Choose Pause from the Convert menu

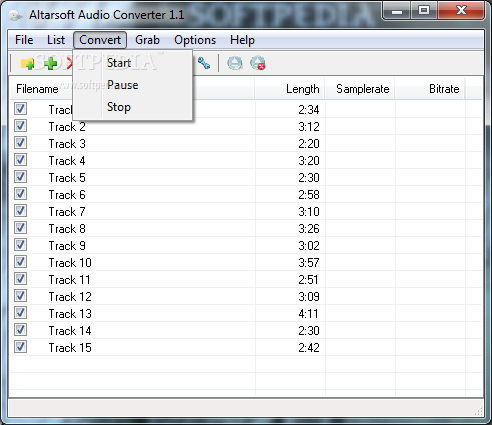point(132,85)
